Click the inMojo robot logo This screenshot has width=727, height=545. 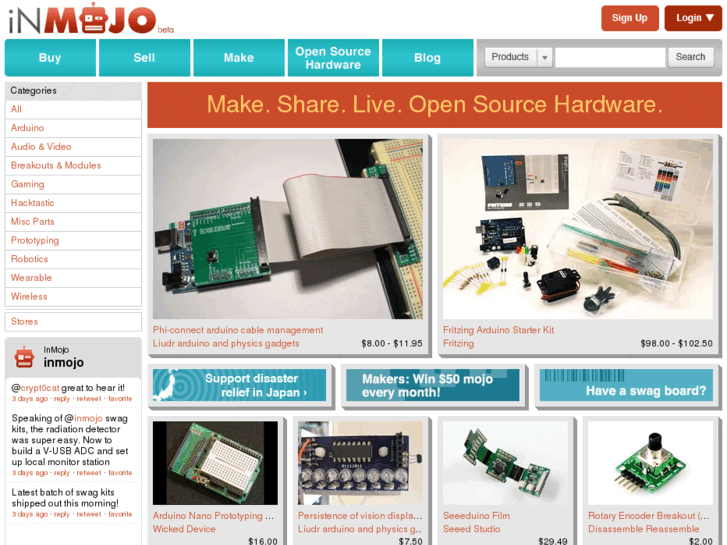91,19
